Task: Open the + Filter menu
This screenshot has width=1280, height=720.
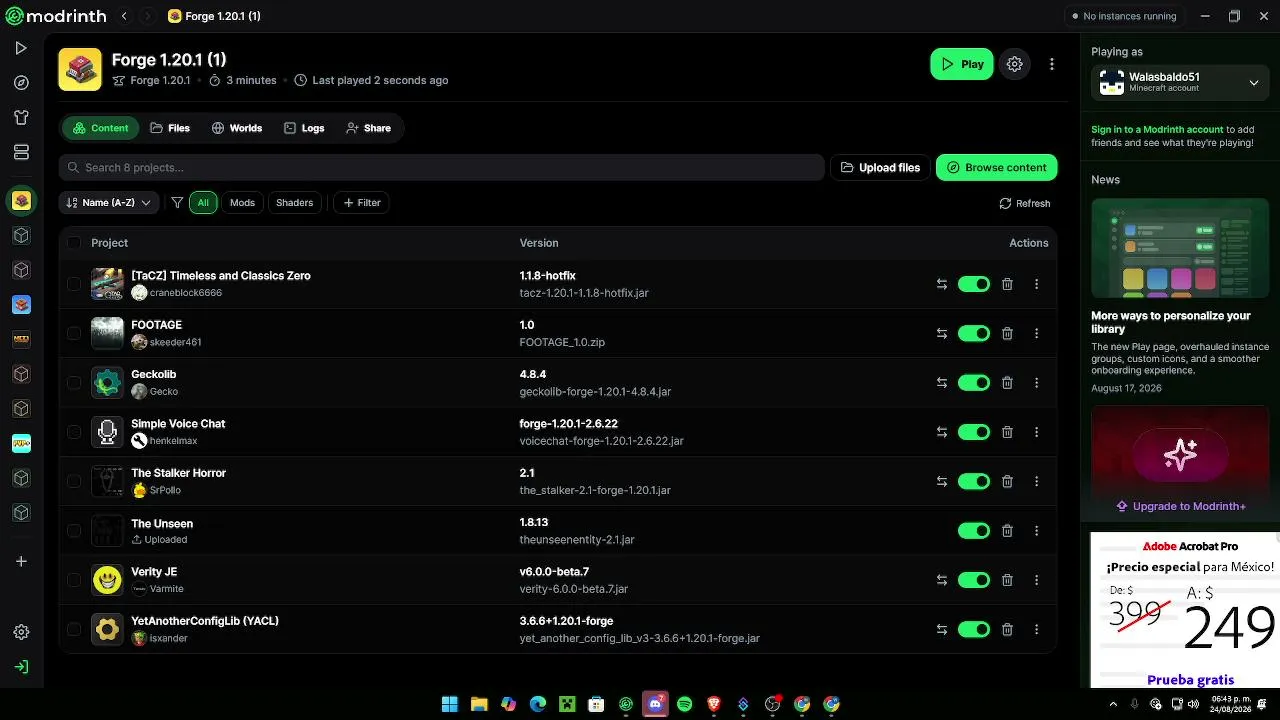Action: (x=361, y=203)
